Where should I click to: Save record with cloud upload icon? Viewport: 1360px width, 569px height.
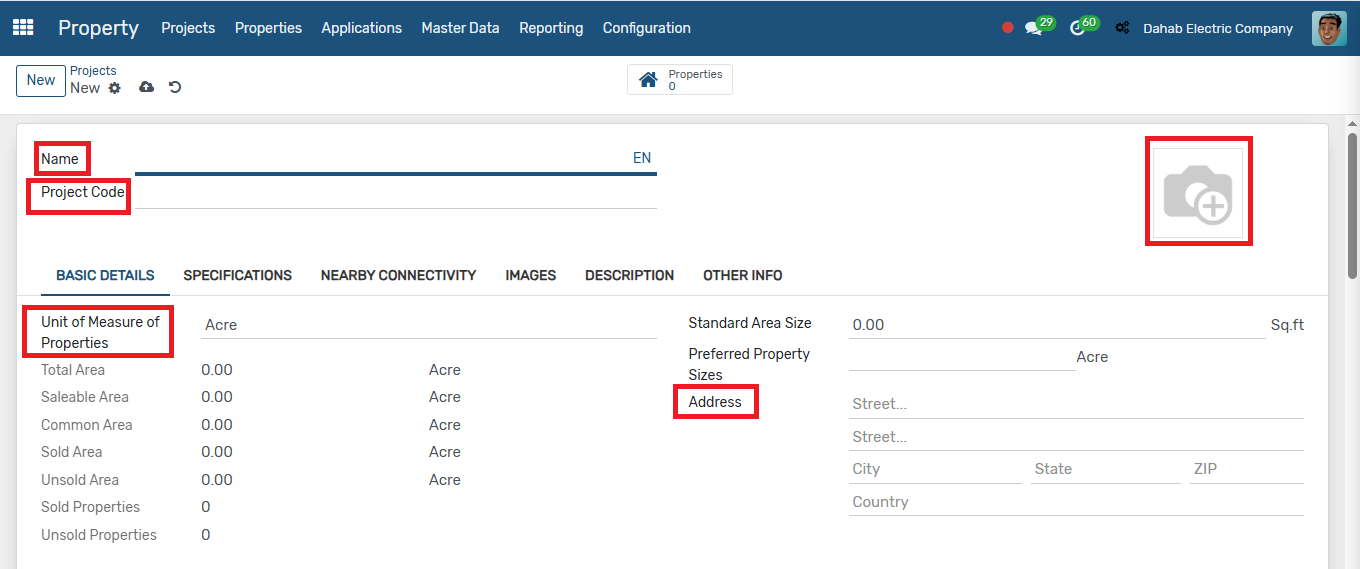point(146,87)
